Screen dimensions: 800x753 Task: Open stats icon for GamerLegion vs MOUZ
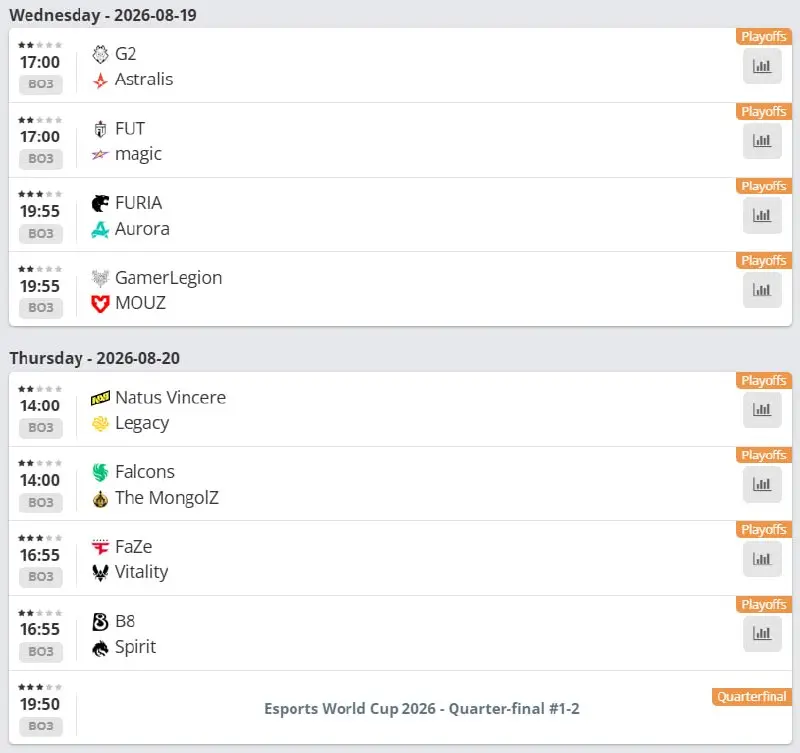coord(762,290)
